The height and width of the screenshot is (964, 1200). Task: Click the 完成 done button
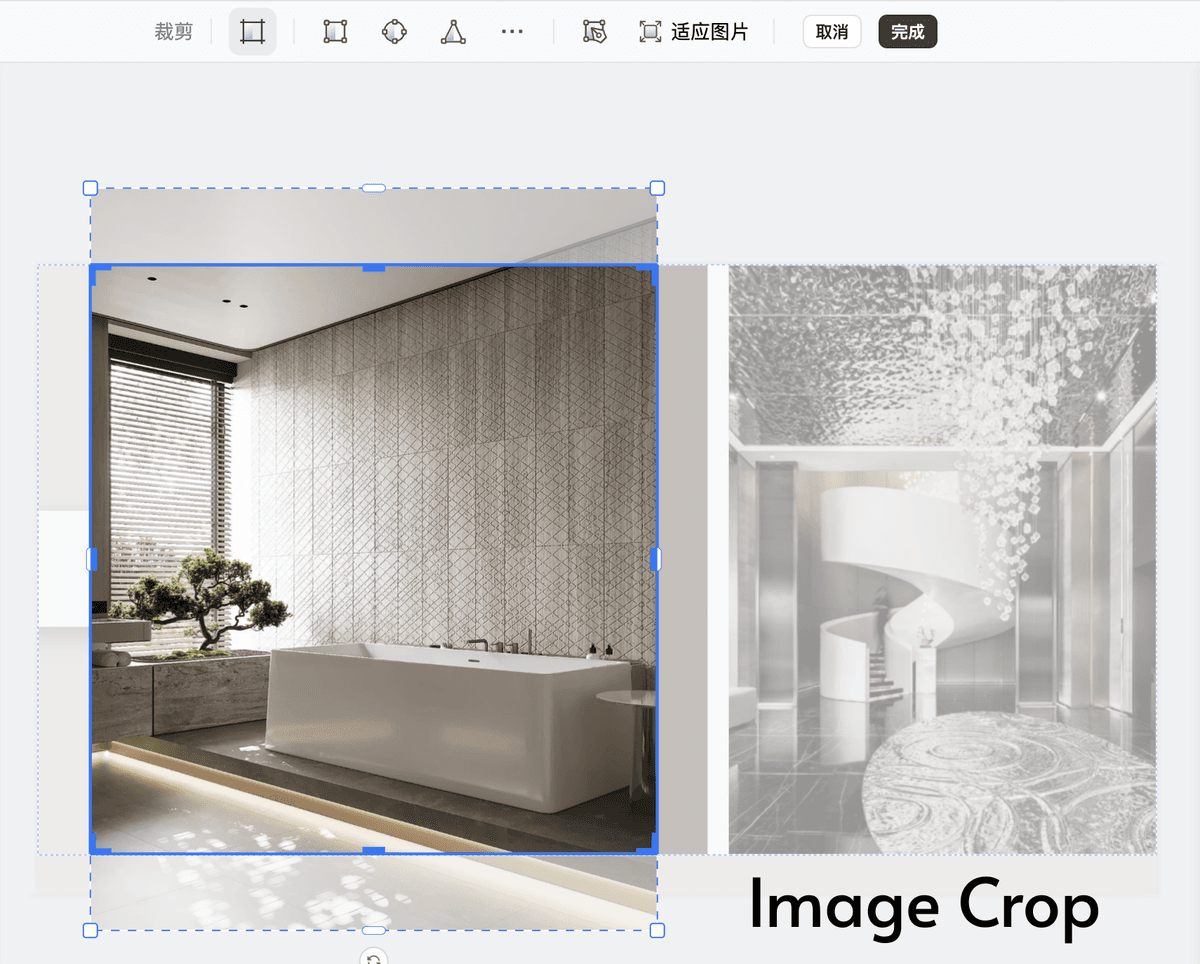coord(908,32)
